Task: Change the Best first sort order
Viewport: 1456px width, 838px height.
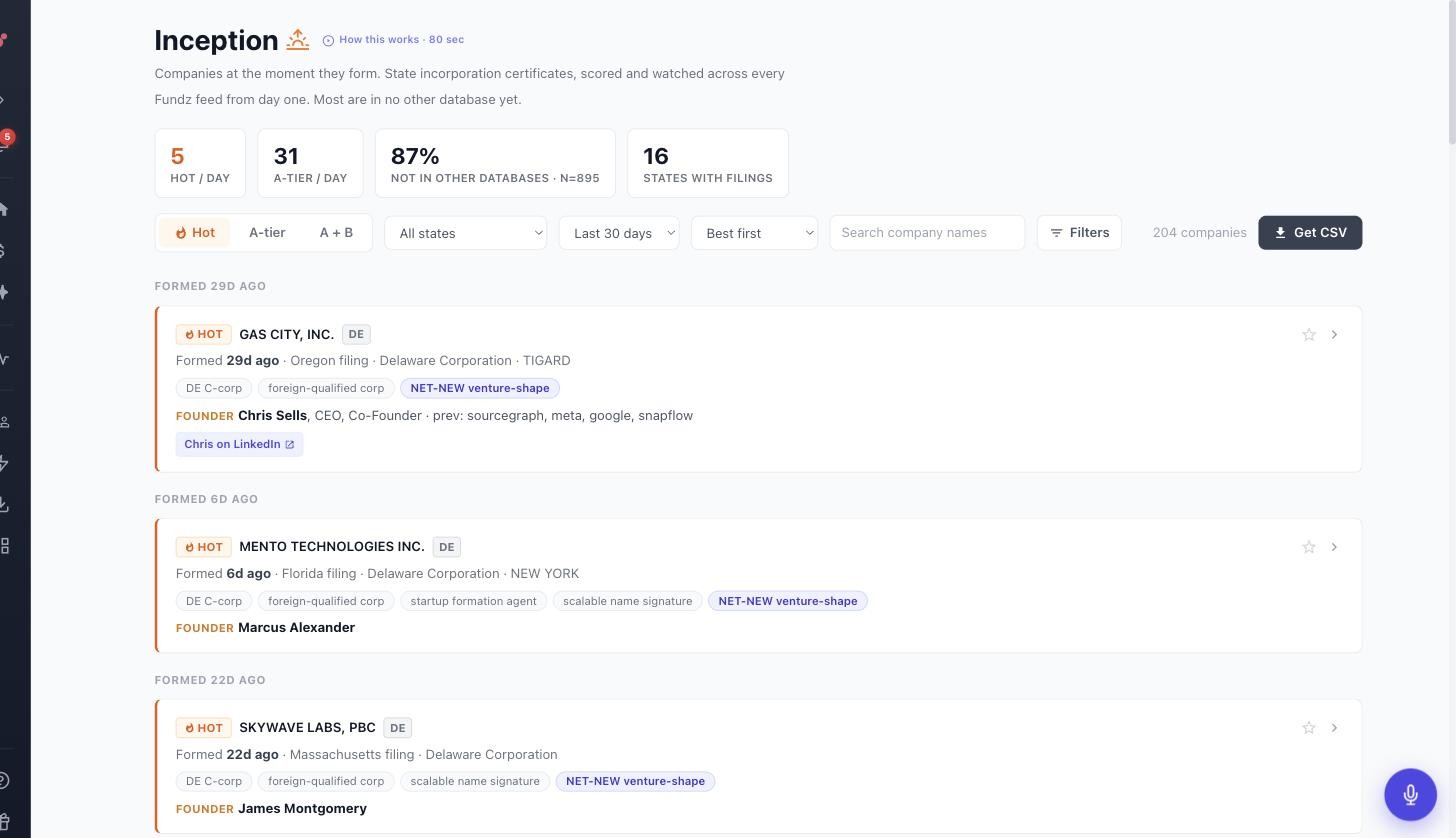Action: pyautogui.click(x=755, y=233)
